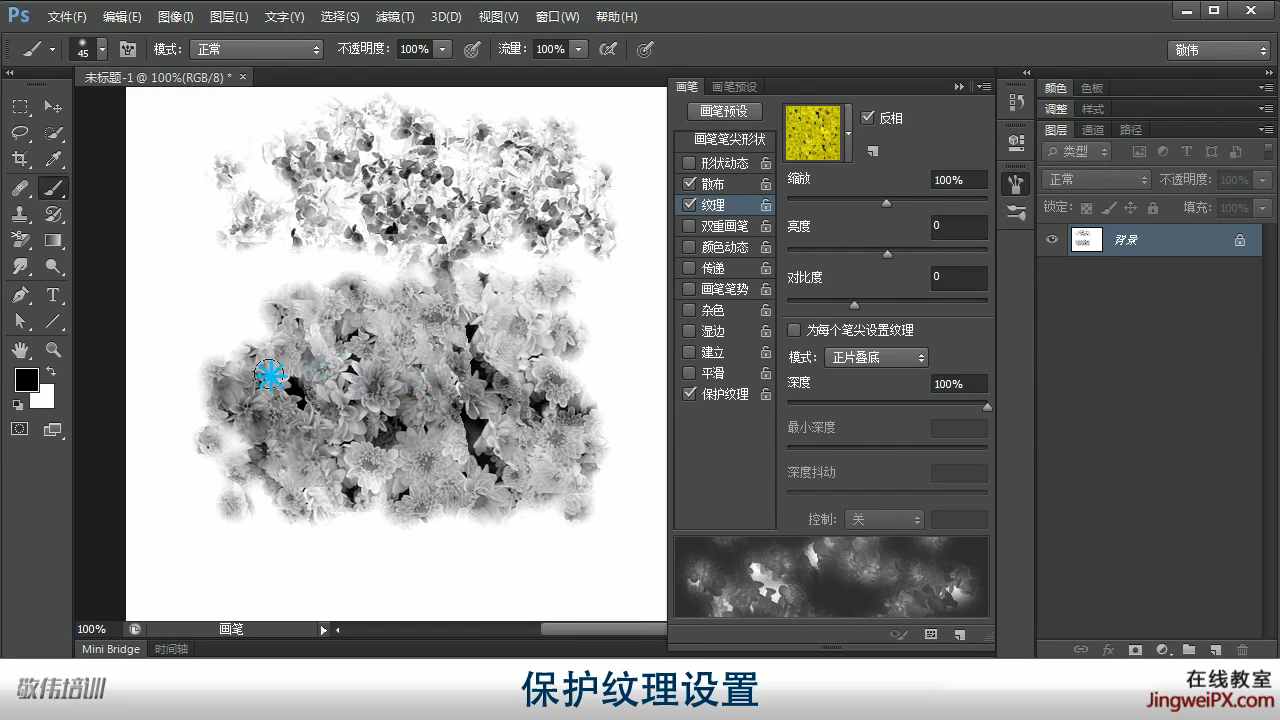Screen dimensions: 1280x720
Task: Open the opacity slider arrow in options bar
Action: [x=442, y=49]
